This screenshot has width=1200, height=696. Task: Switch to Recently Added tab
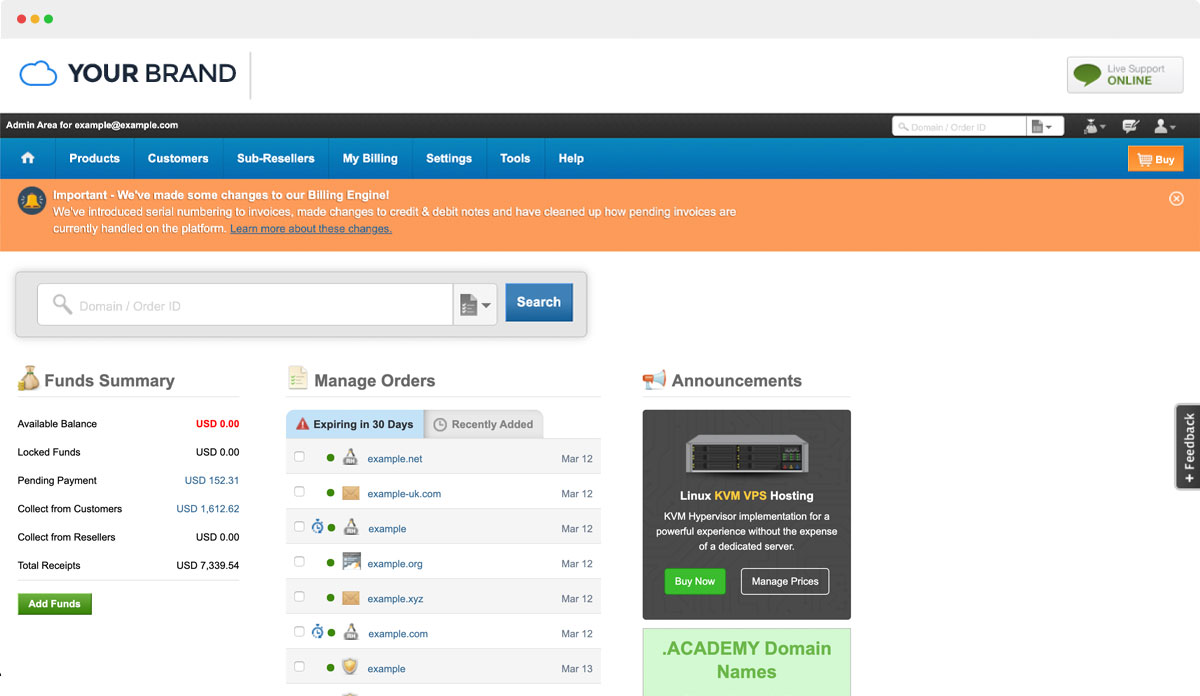coord(484,424)
